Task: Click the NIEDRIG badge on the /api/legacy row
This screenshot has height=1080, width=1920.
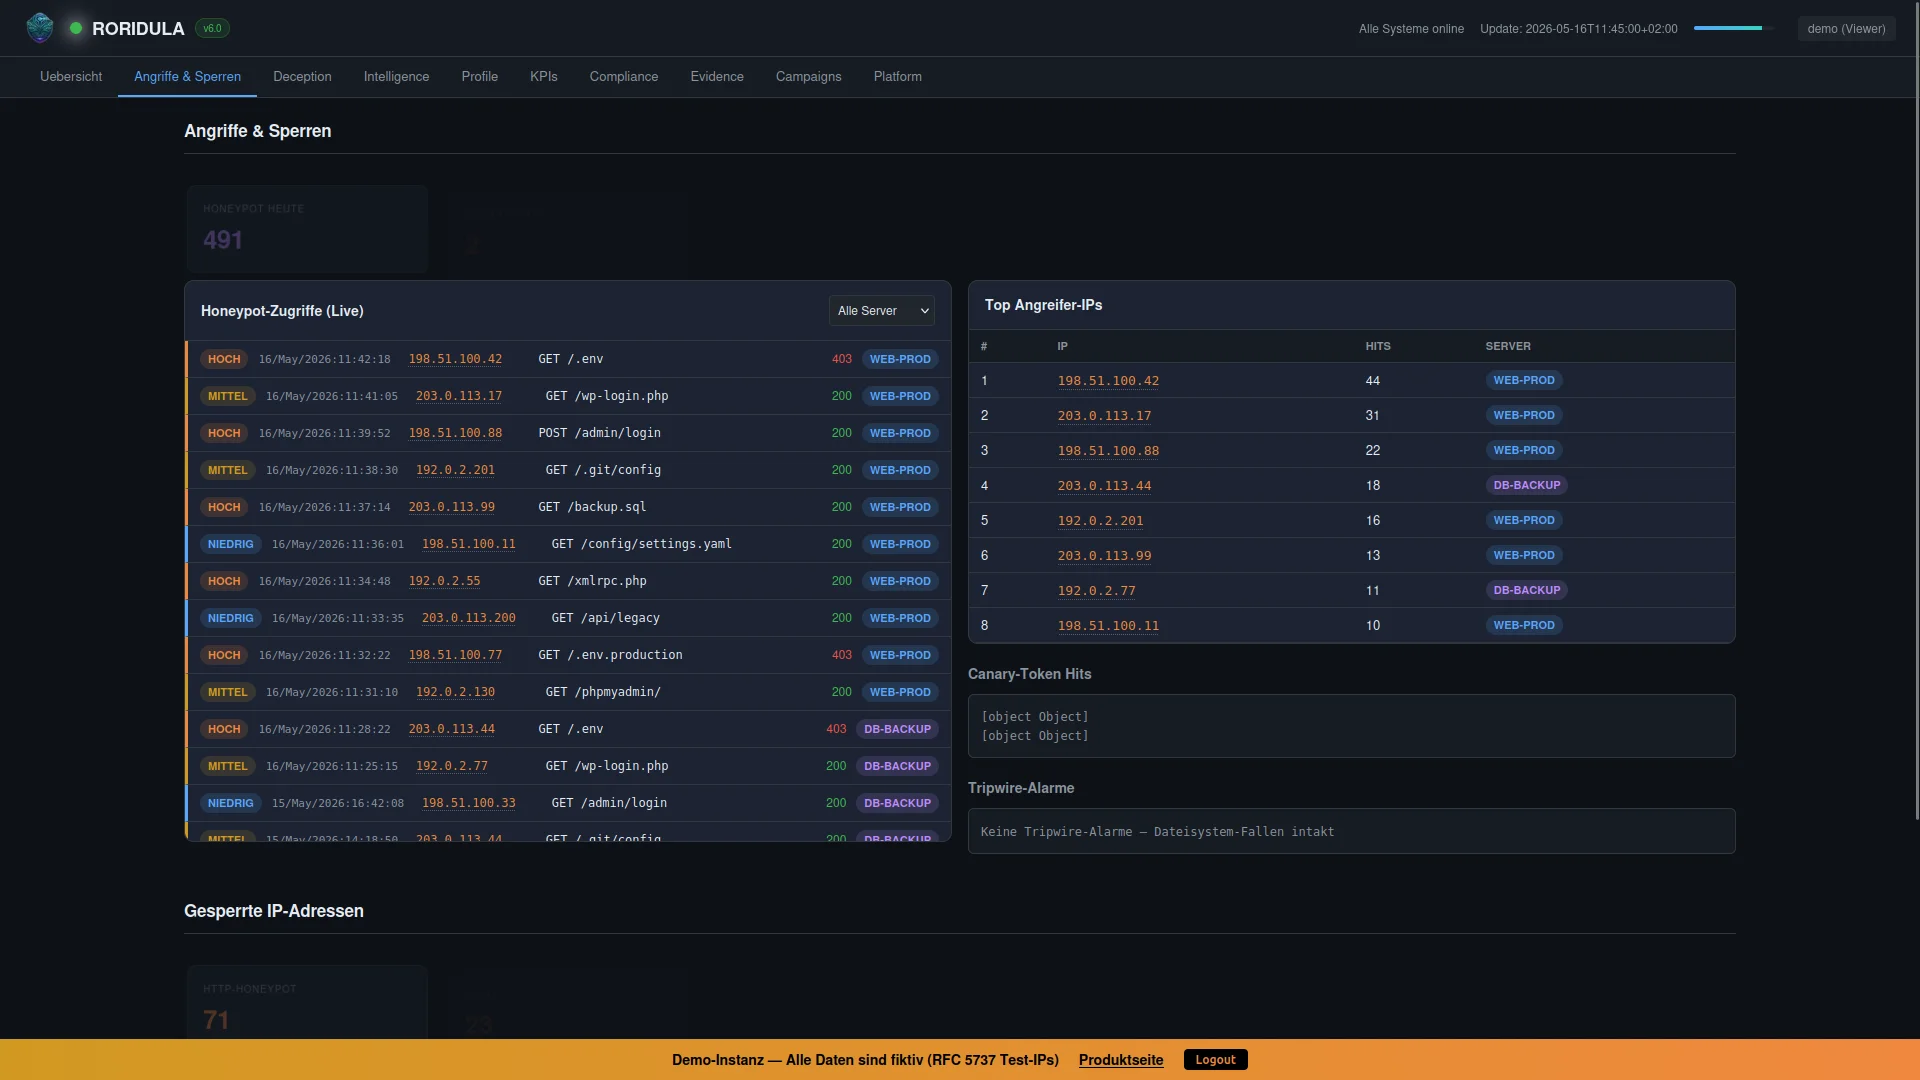Action: pyautogui.click(x=230, y=618)
